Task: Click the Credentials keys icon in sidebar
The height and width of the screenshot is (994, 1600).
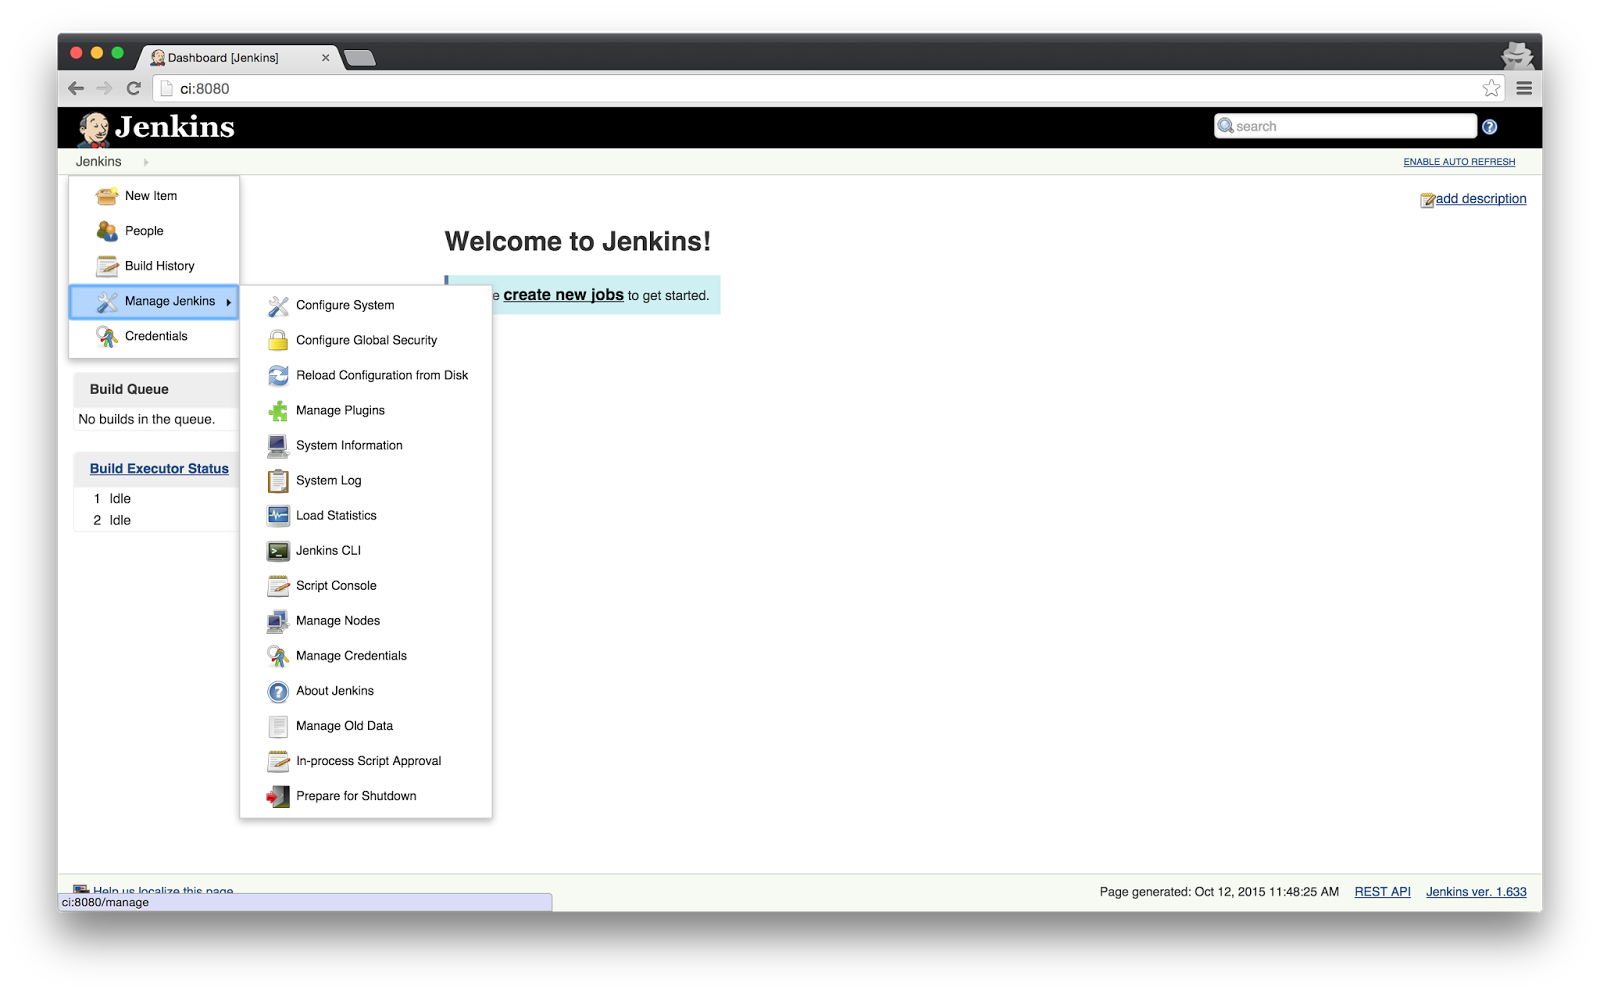Action: (x=107, y=336)
